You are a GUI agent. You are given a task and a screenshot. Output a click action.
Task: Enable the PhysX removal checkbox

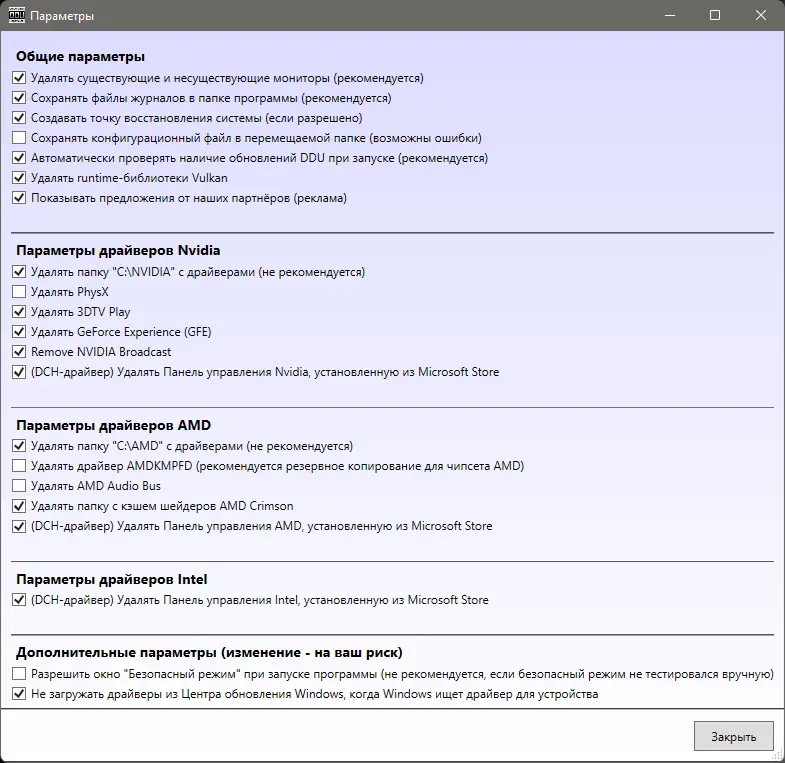pos(19,292)
